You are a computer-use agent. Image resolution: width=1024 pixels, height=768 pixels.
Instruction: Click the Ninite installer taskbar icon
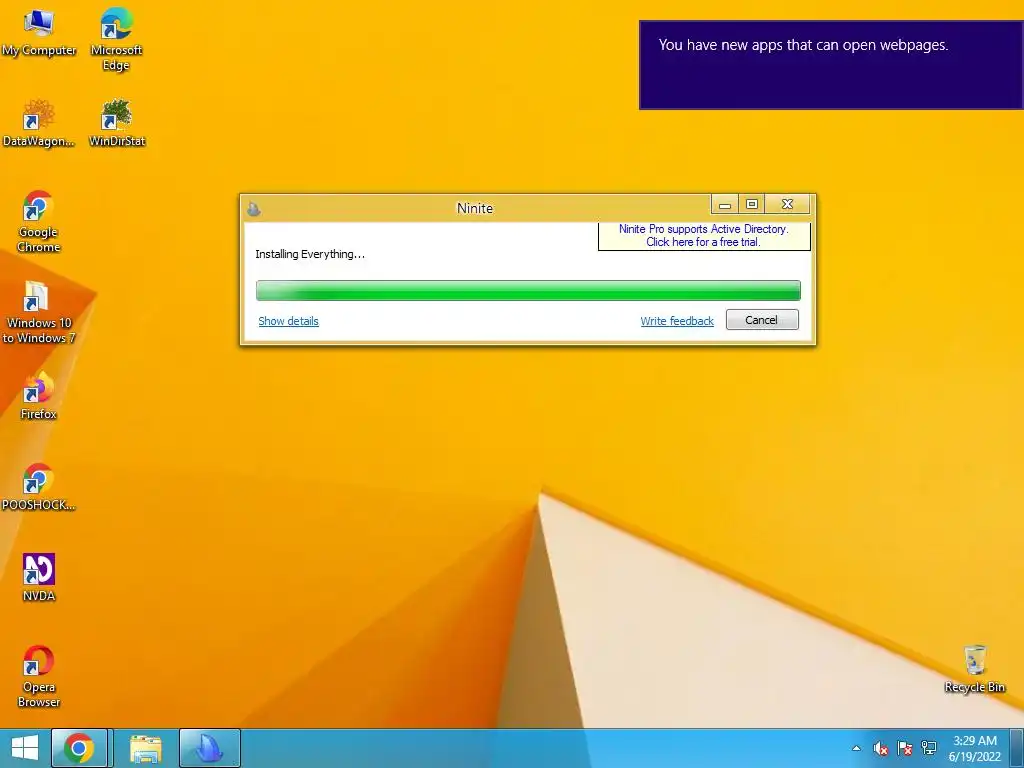coord(210,748)
